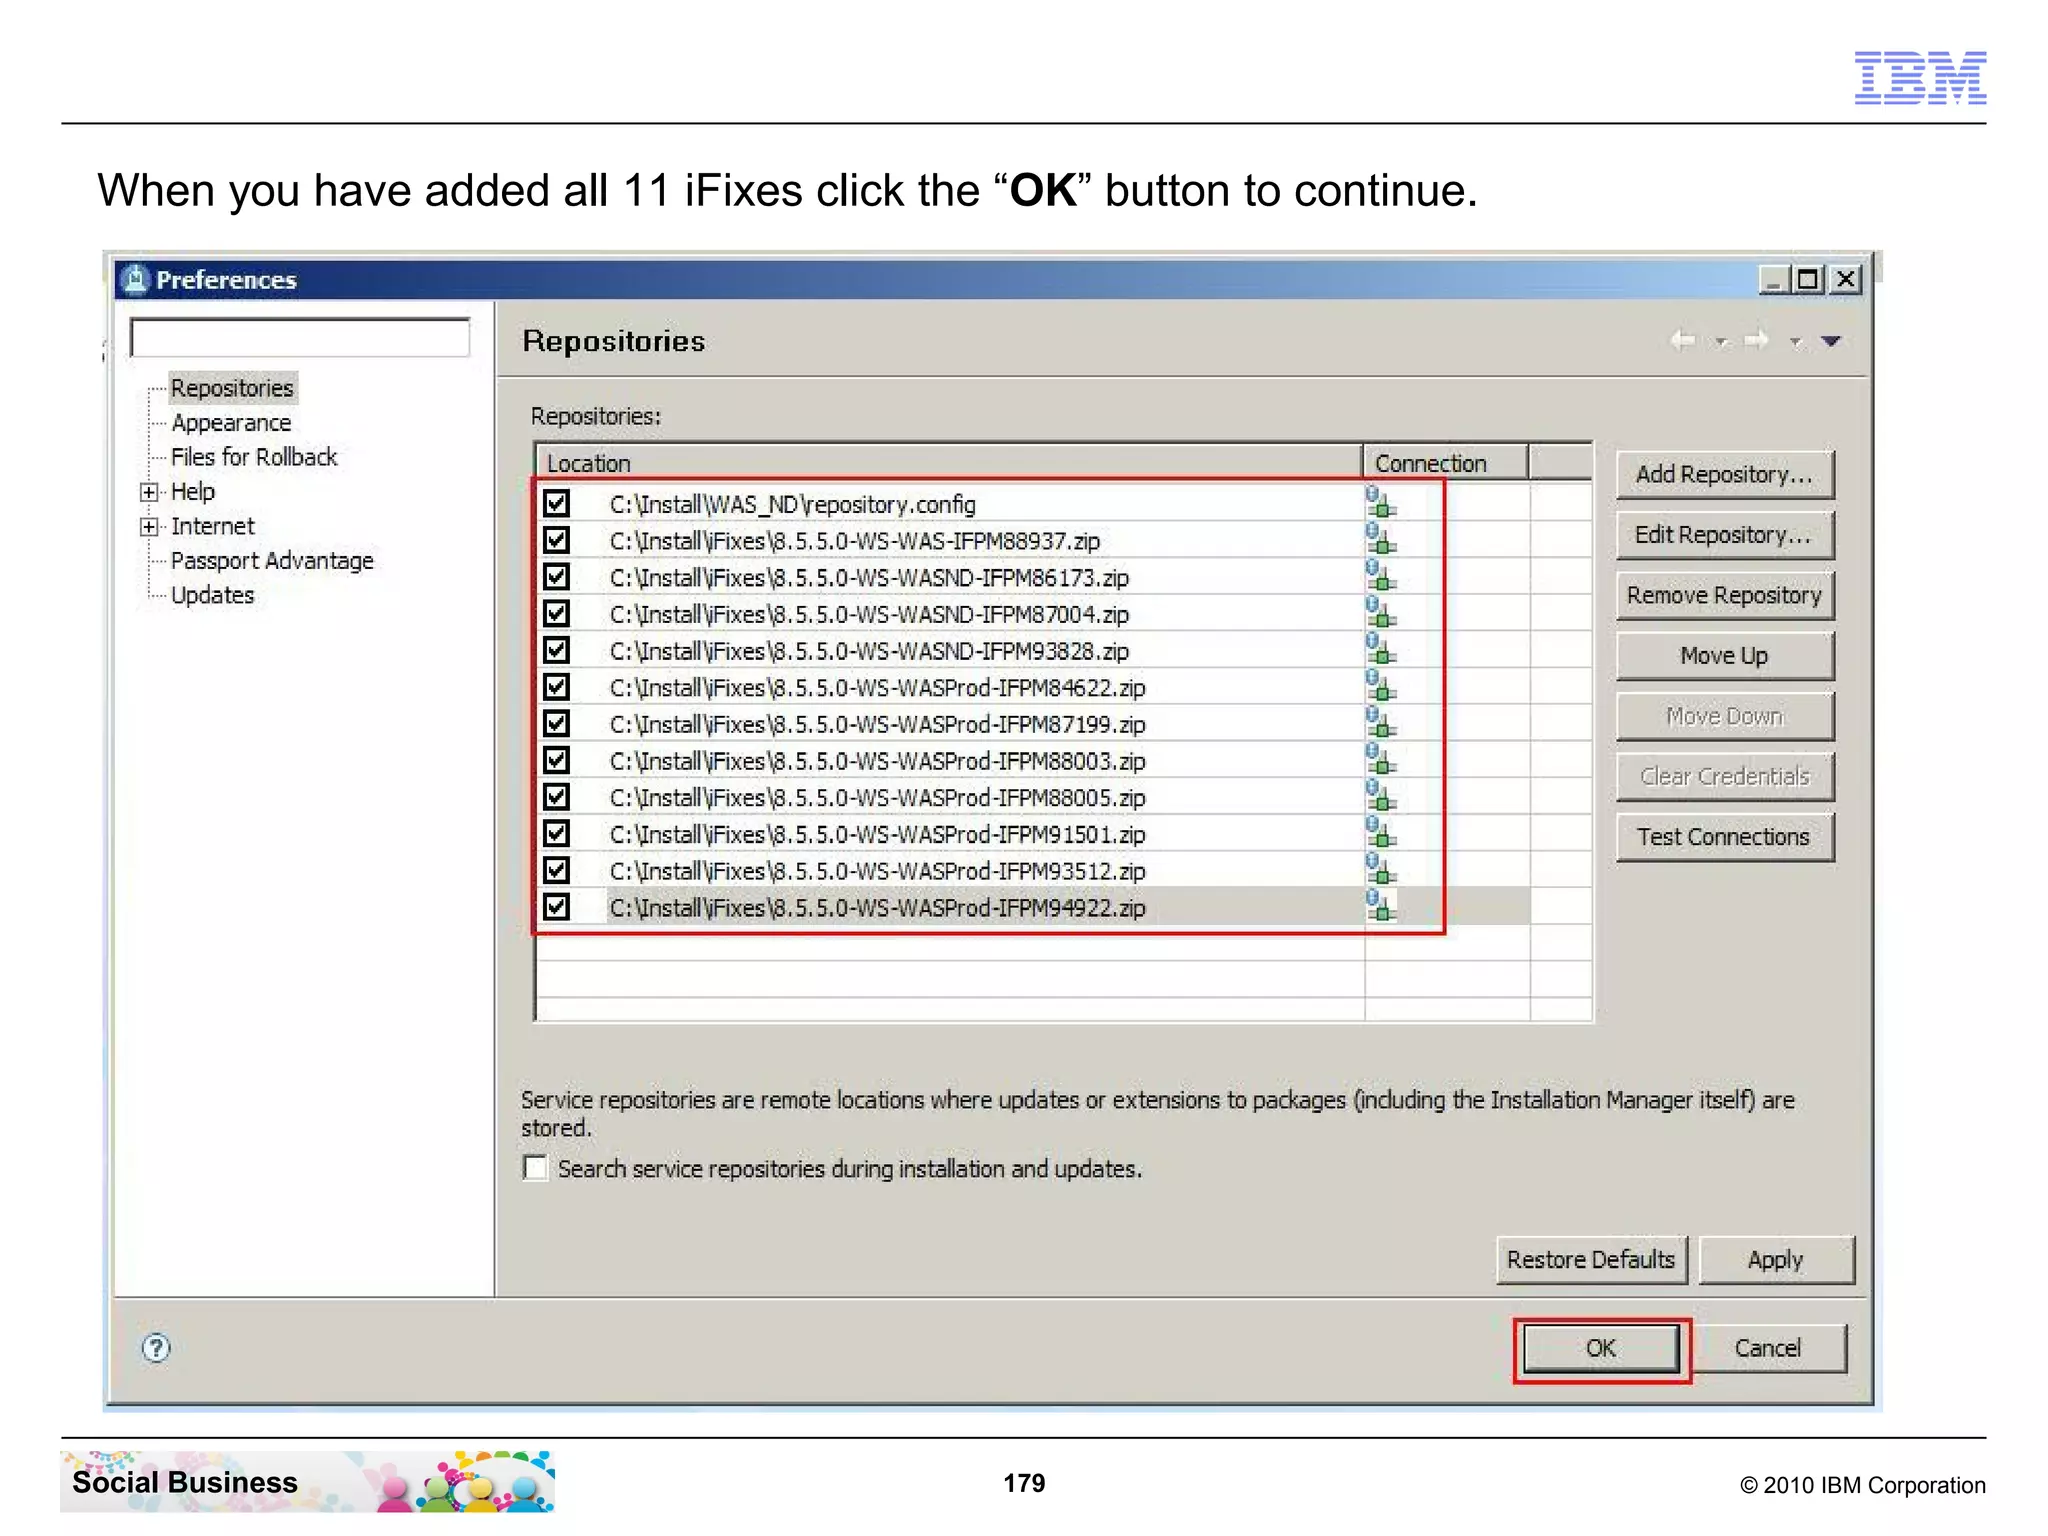Image resolution: width=2048 pixels, height=1536 pixels.
Task: Click connection icon for IFPM86173.zip row
Action: (x=1380, y=576)
